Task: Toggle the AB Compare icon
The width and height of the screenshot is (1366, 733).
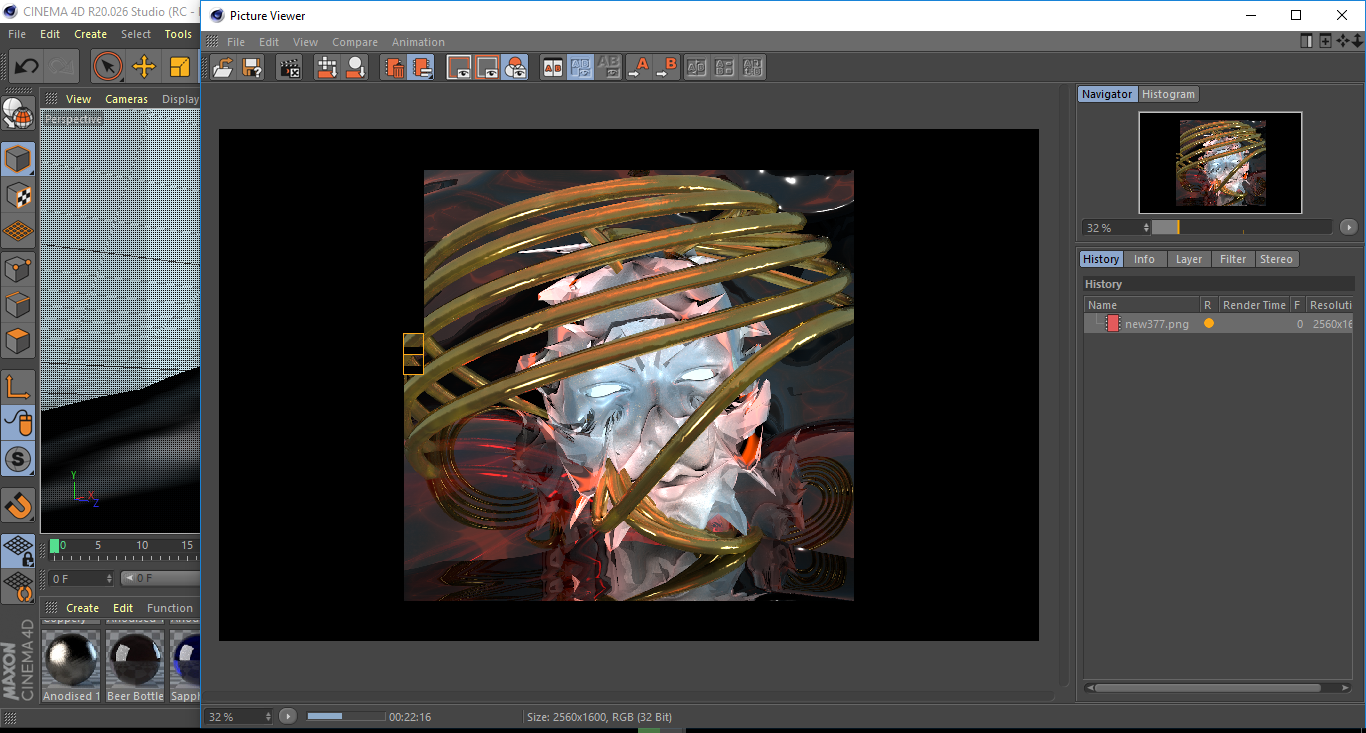Action: tap(552, 68)
